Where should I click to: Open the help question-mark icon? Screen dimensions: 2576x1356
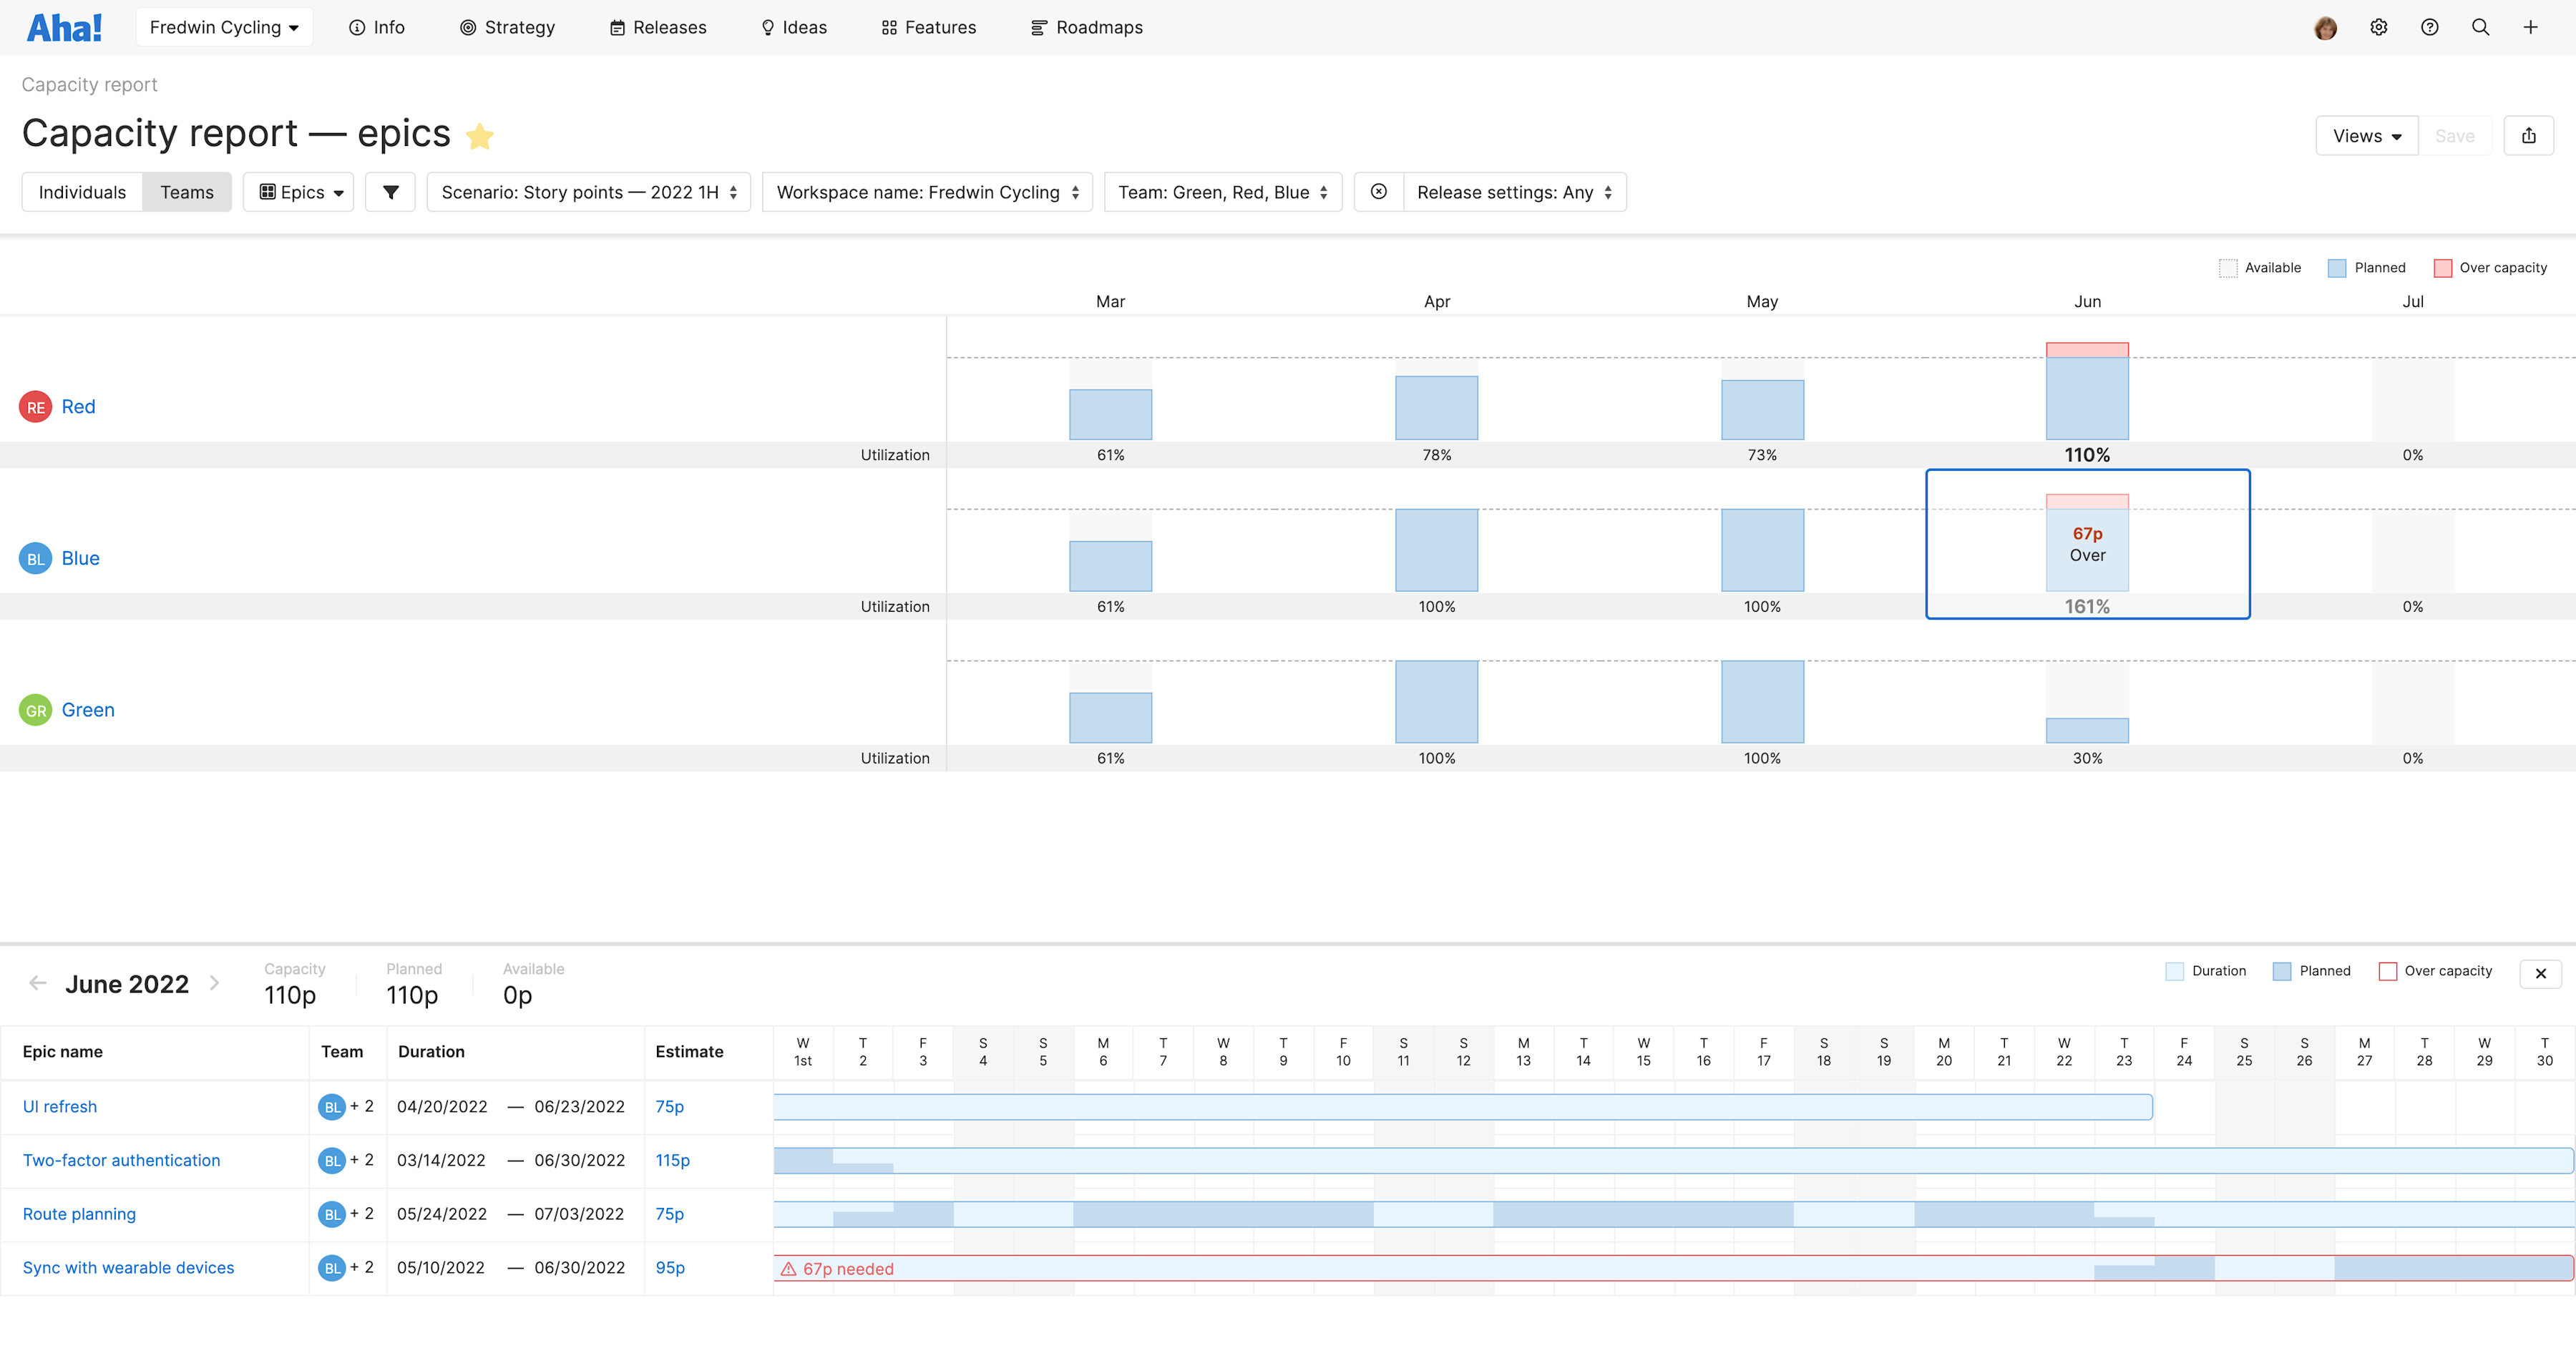pyautogui.click(x=2429, y=27)
